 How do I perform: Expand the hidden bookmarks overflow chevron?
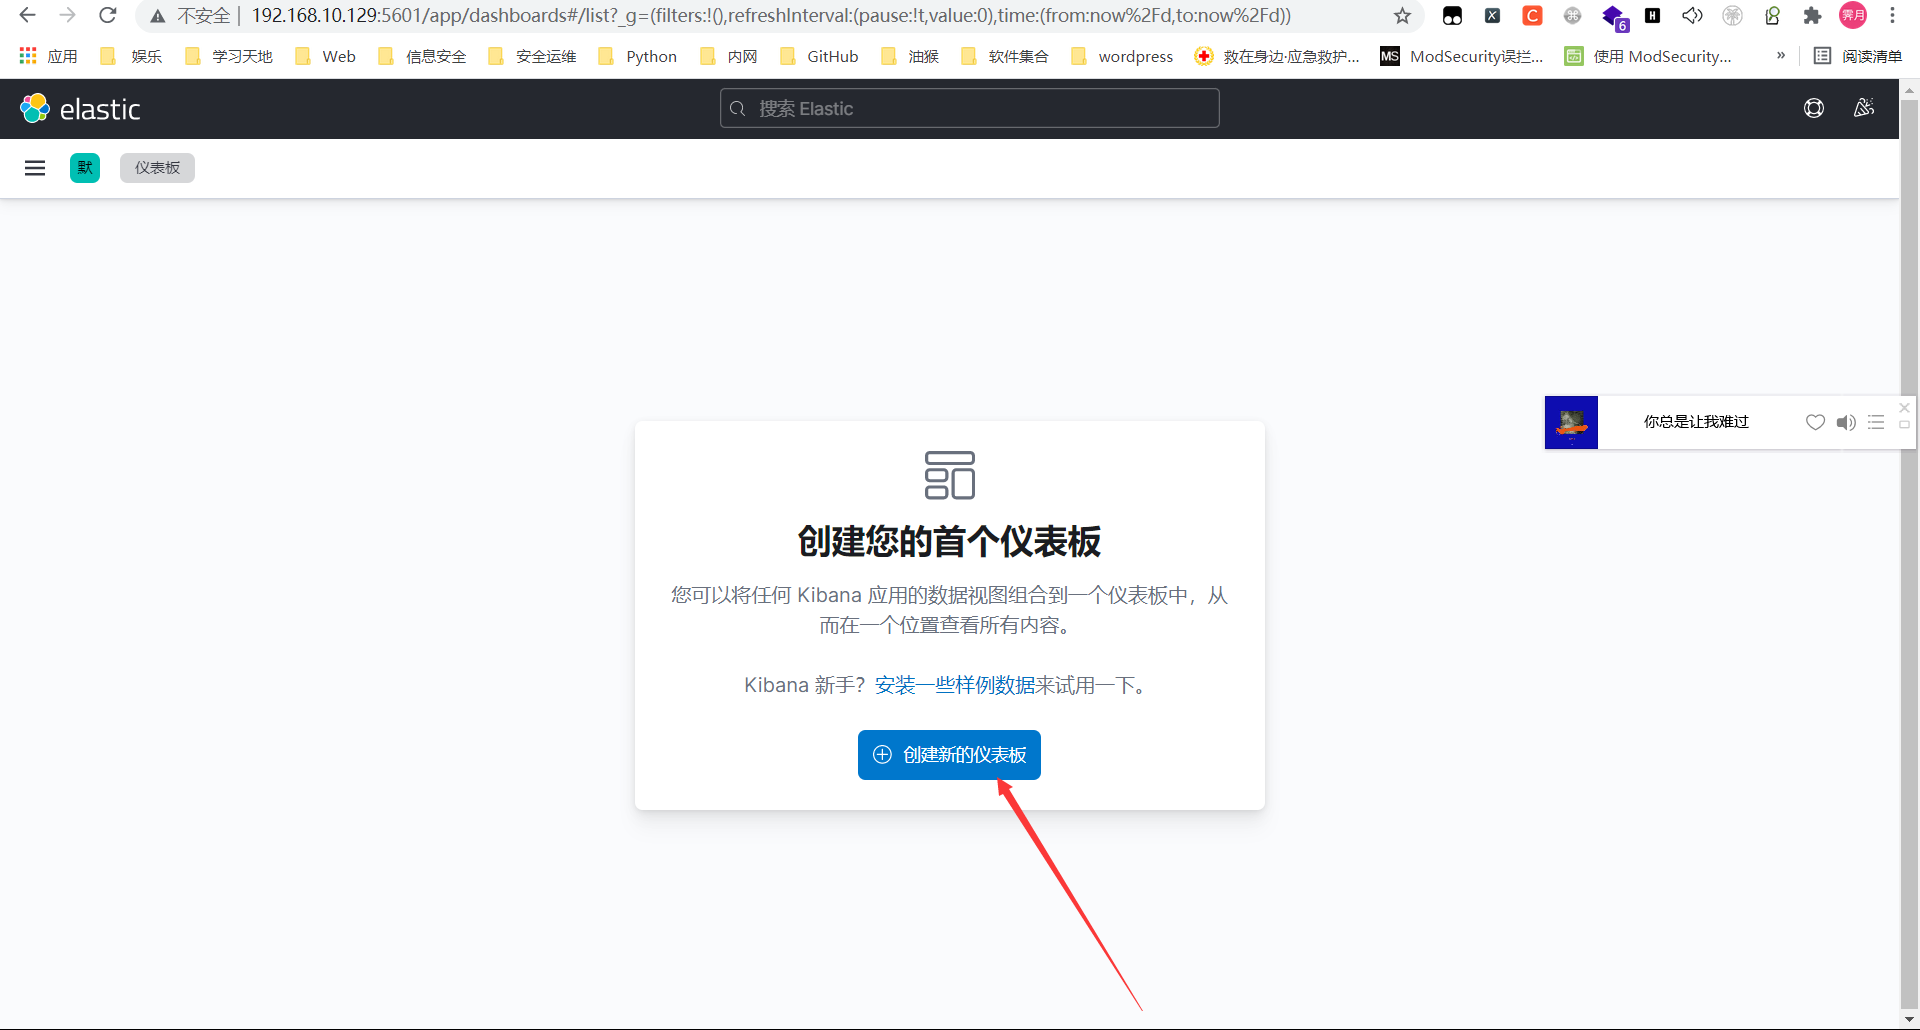(1781, 56)
